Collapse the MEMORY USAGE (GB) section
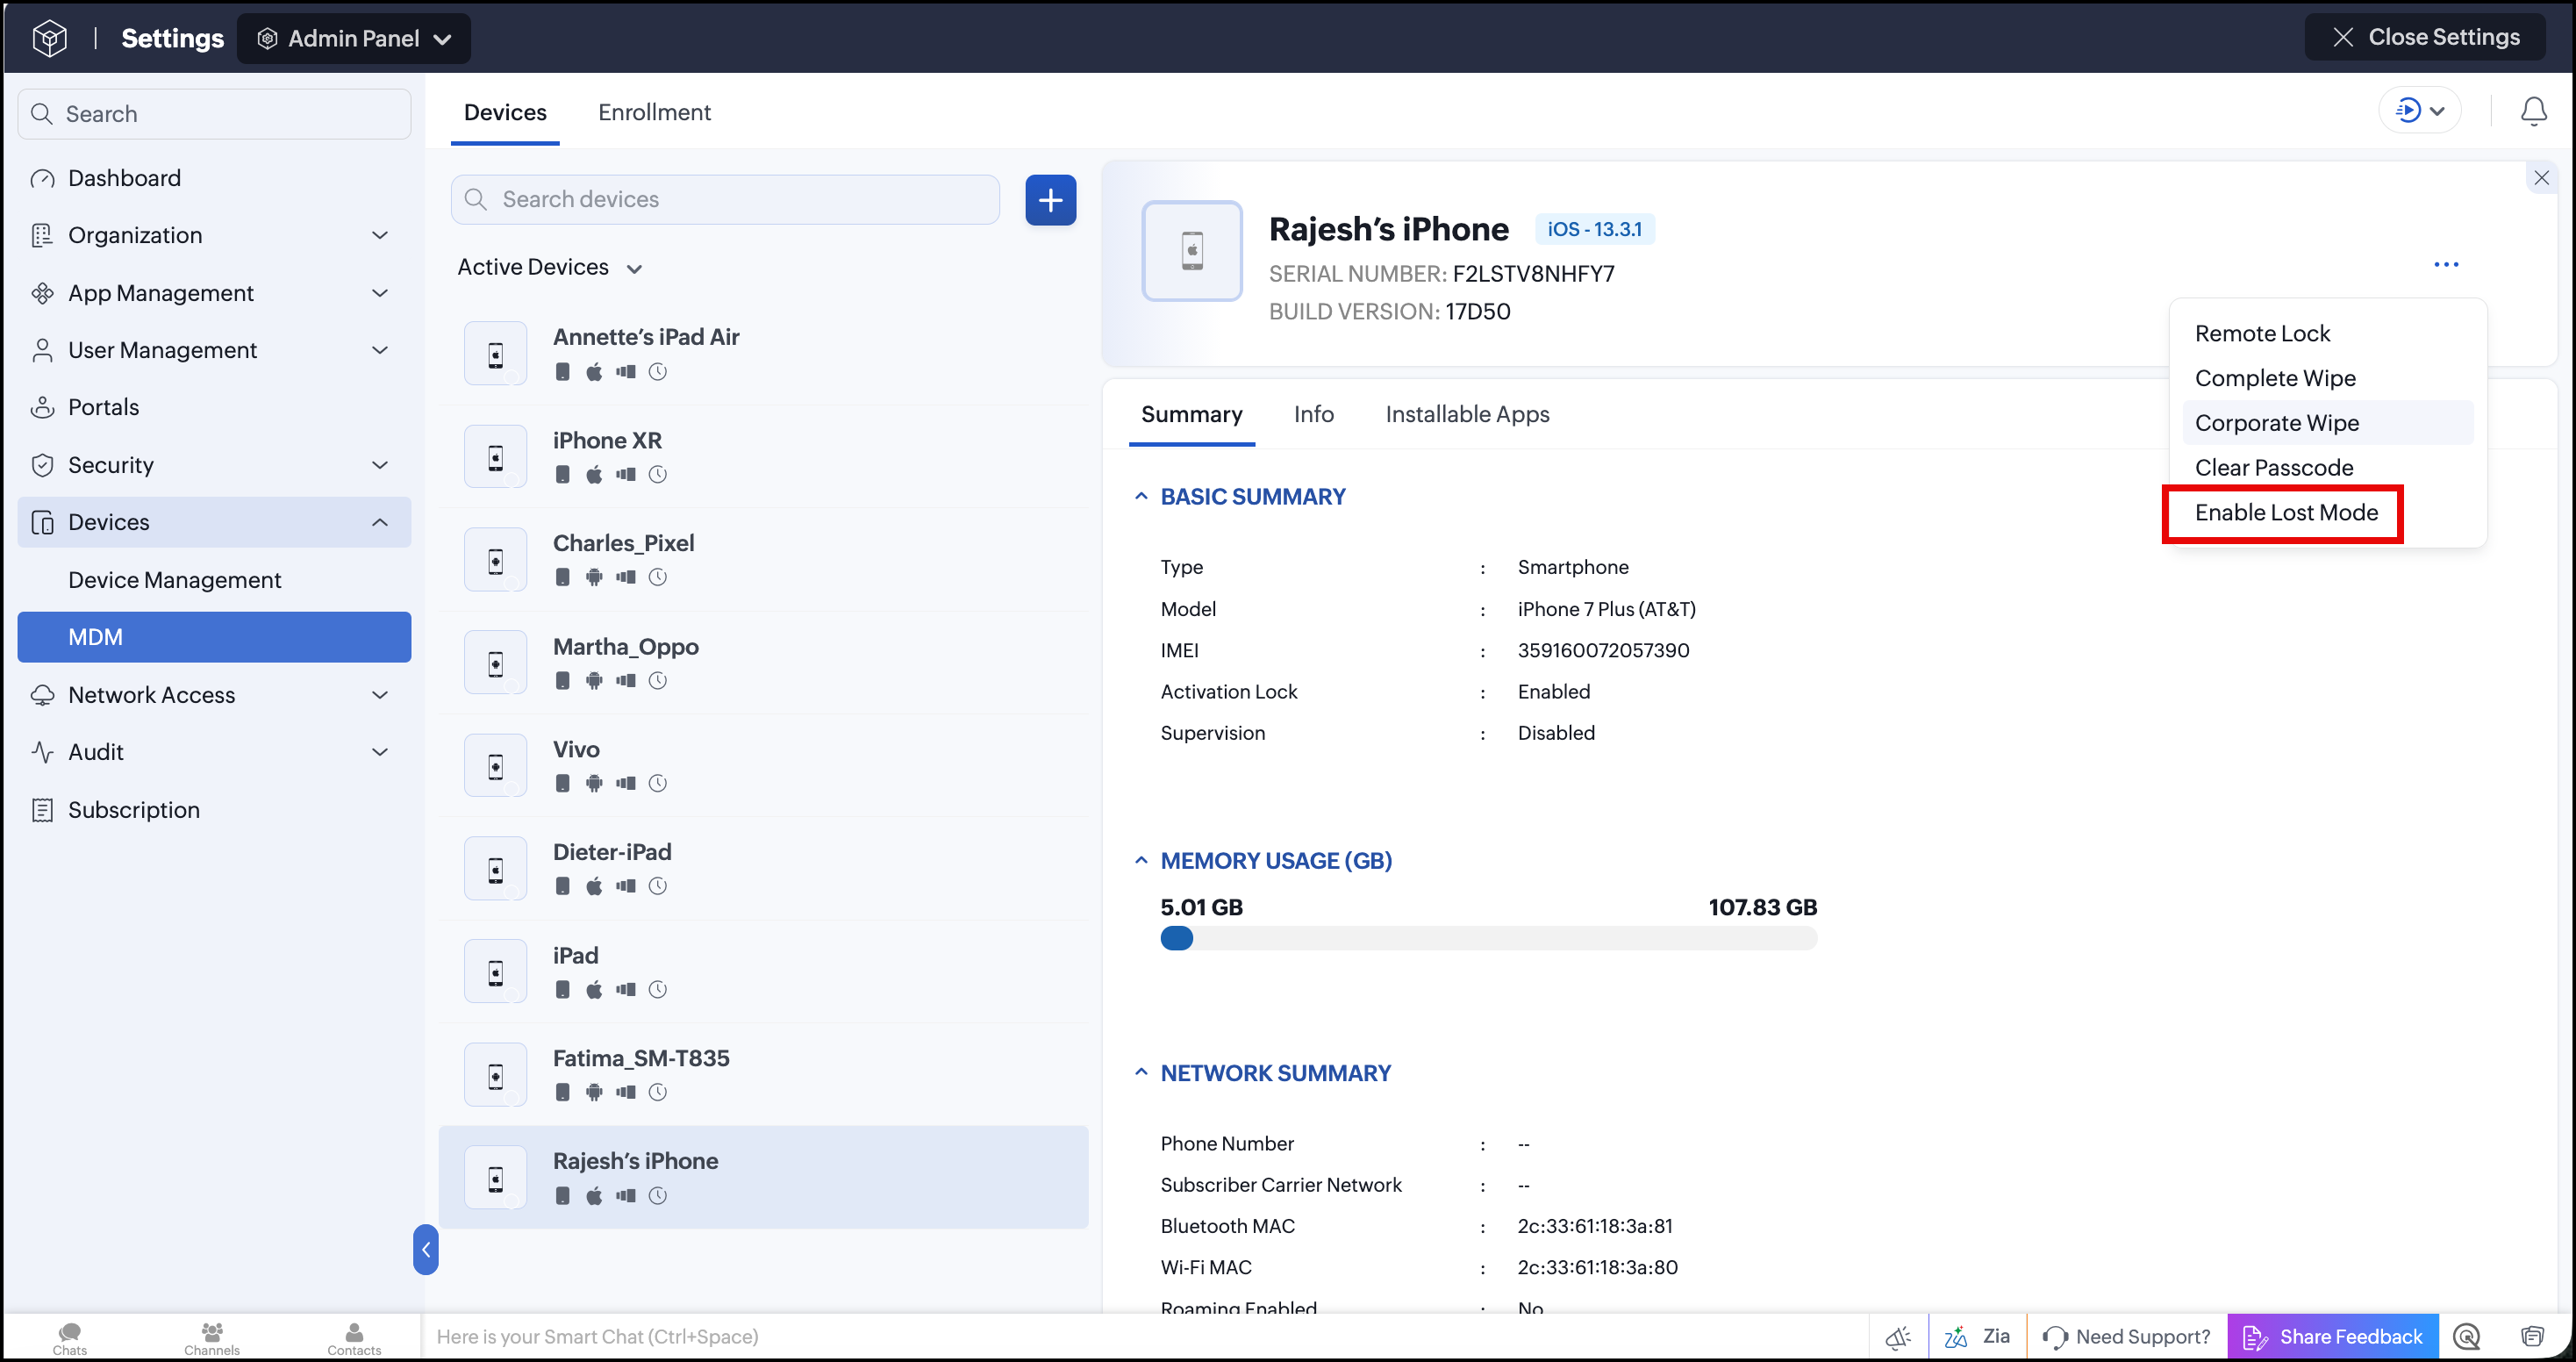This screenshot has height=1362, width=2576. [x=1141, y=861]
